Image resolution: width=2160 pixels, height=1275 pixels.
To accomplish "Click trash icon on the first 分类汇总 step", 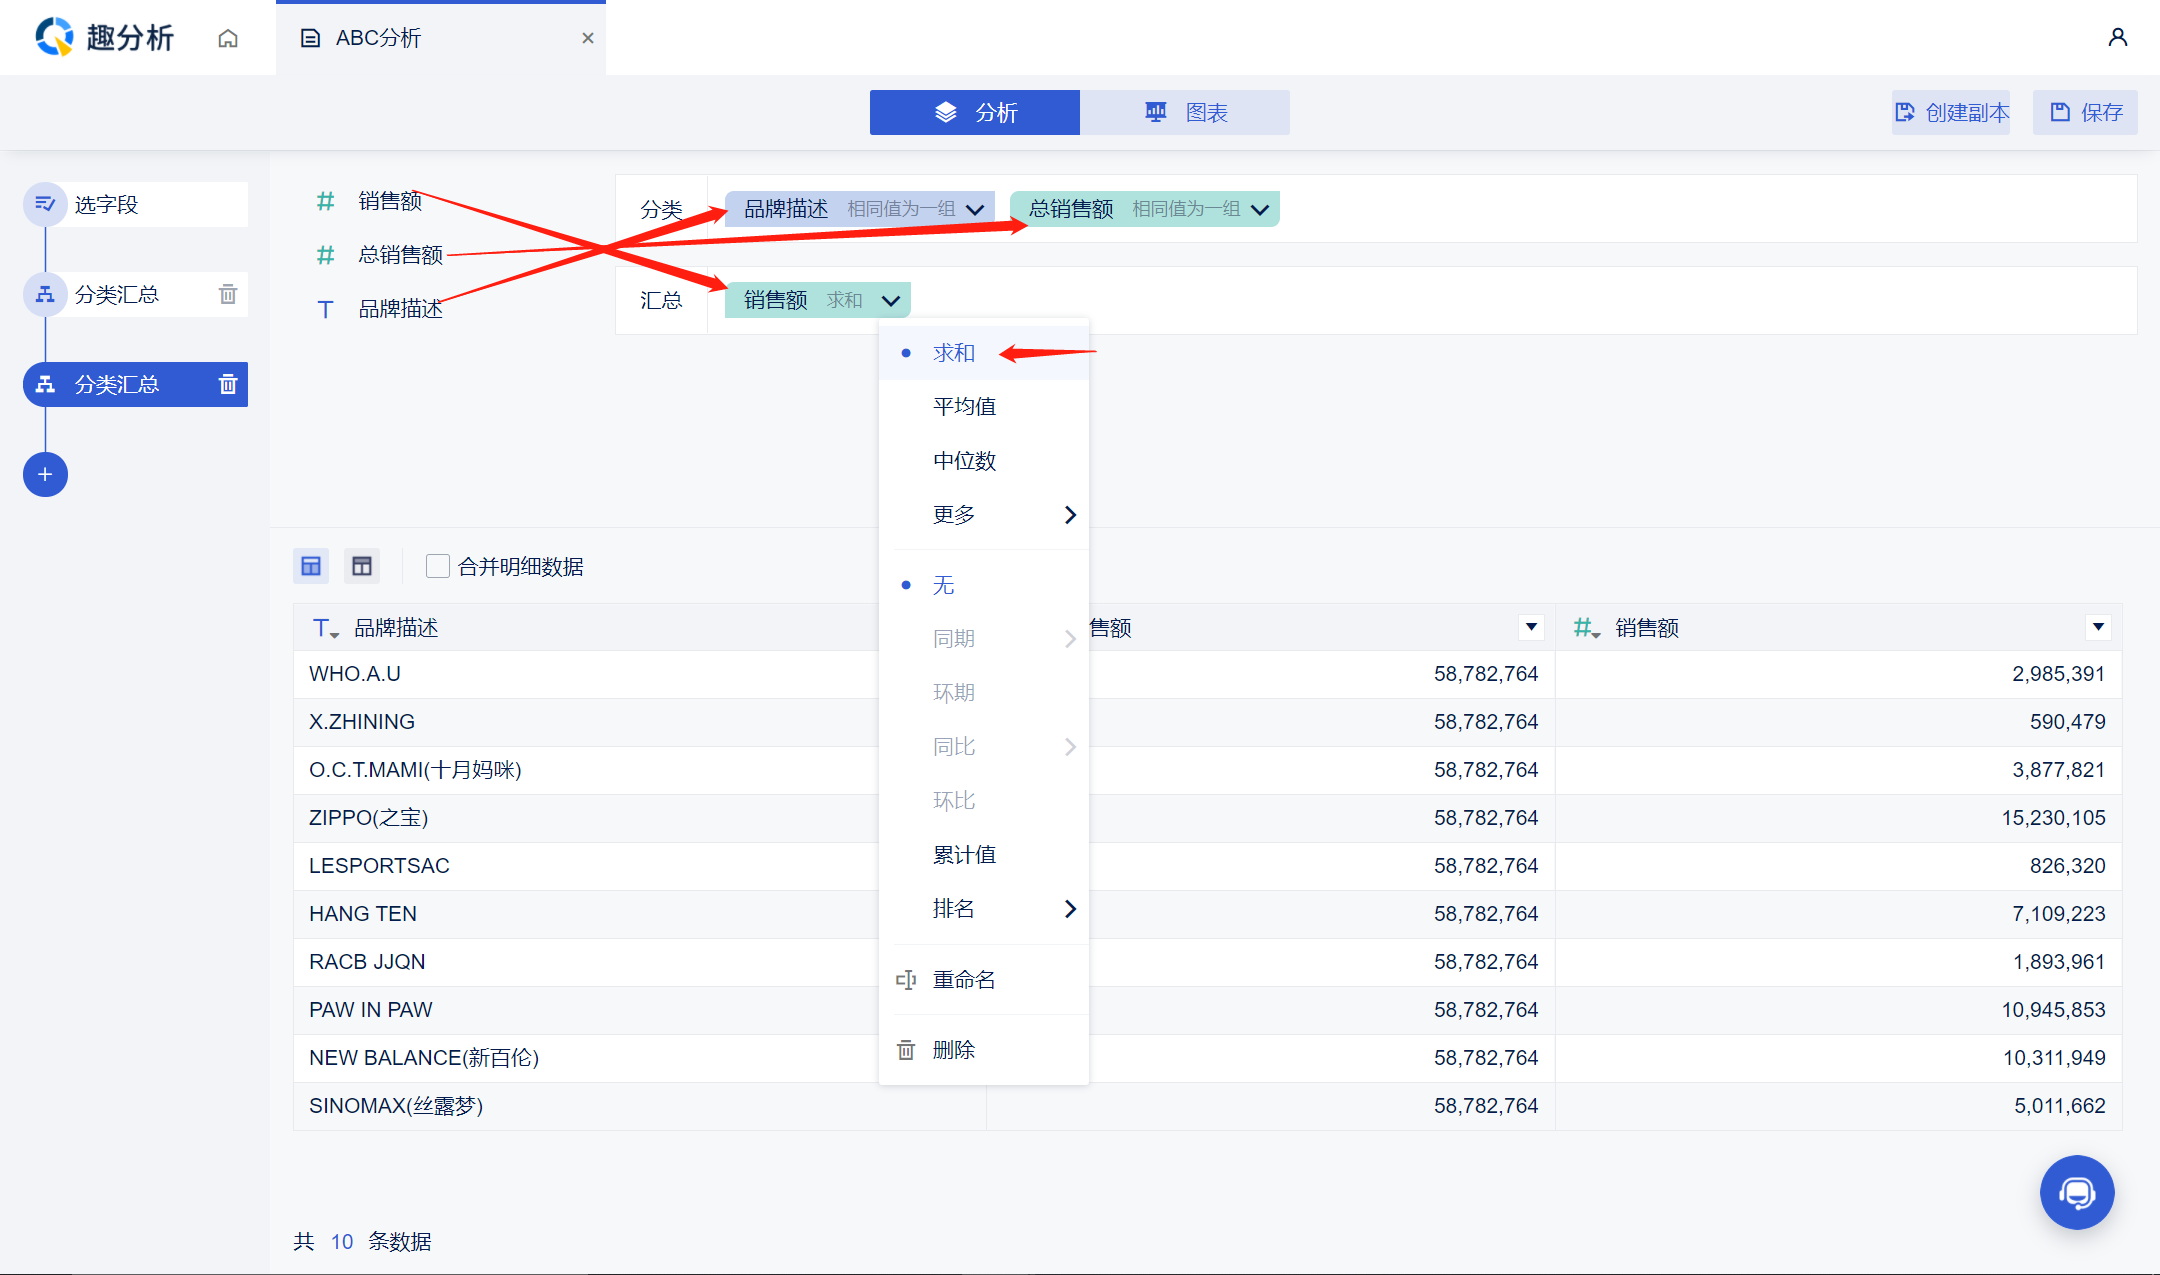I will [228, 294].
